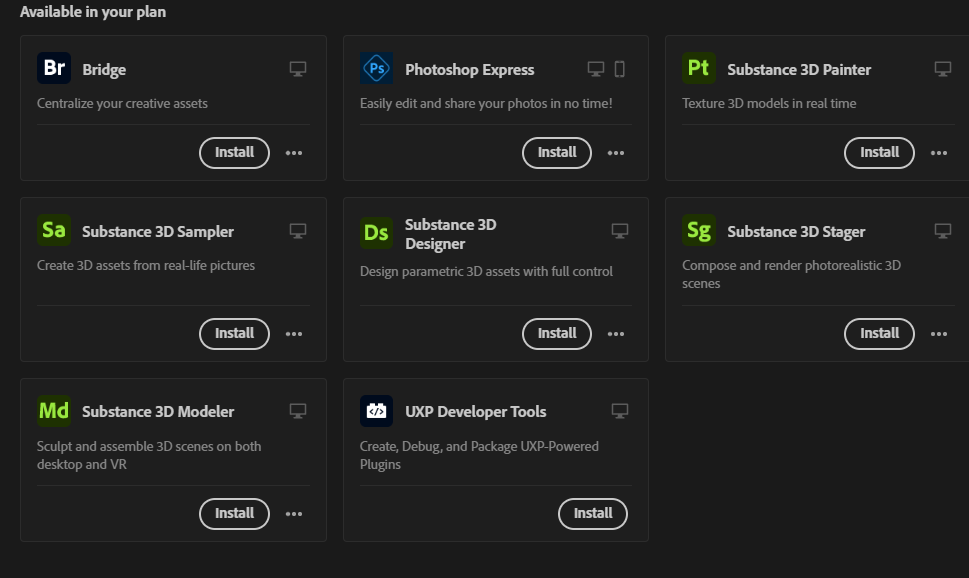Open more options menu for Photoshop Express
The image size is (969, 578).
(616, 153)
